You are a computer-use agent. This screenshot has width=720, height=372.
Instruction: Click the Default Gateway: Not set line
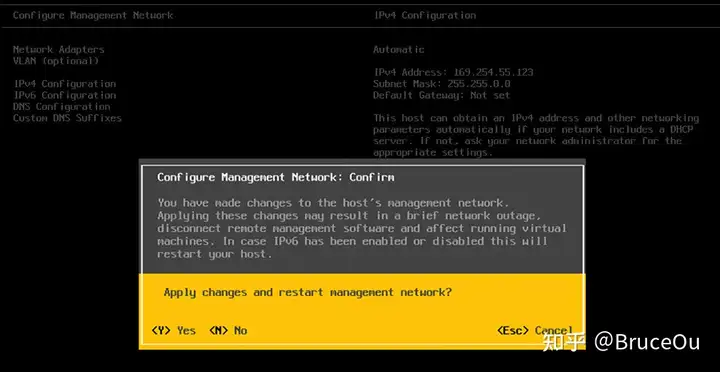point(442,96)
